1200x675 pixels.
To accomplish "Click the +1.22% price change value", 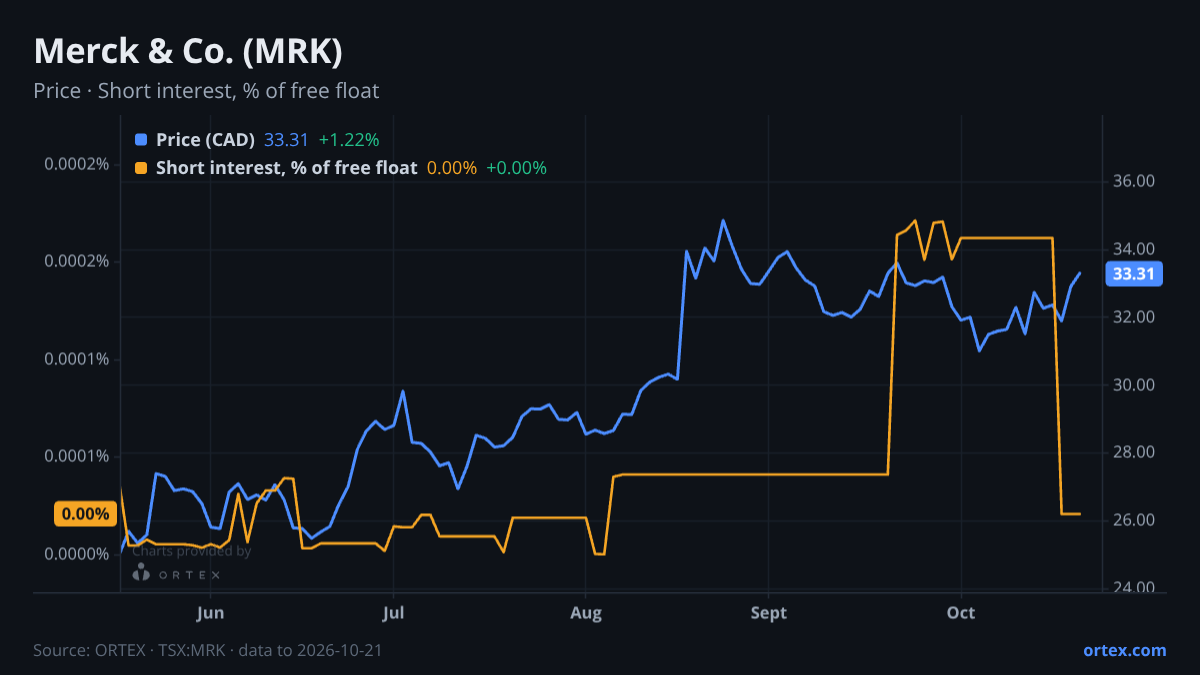I will (349, 140).
